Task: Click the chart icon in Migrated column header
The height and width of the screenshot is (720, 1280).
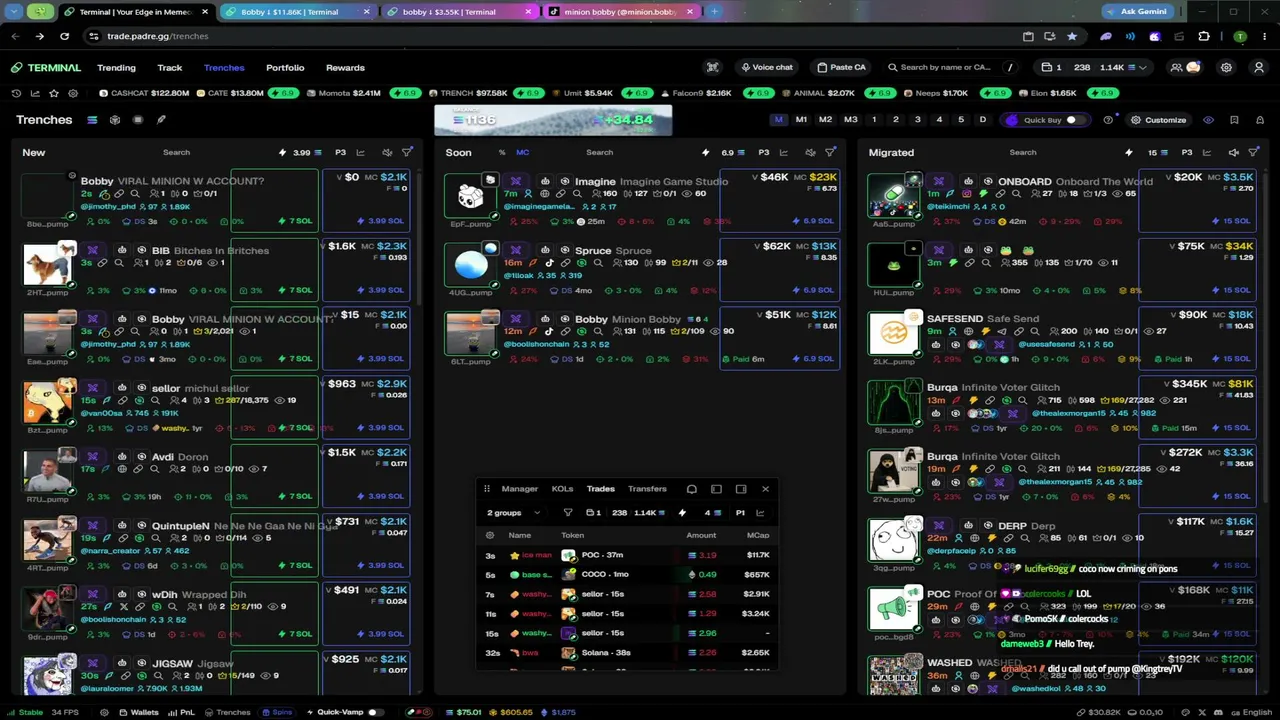Action: pos(1207,153)
